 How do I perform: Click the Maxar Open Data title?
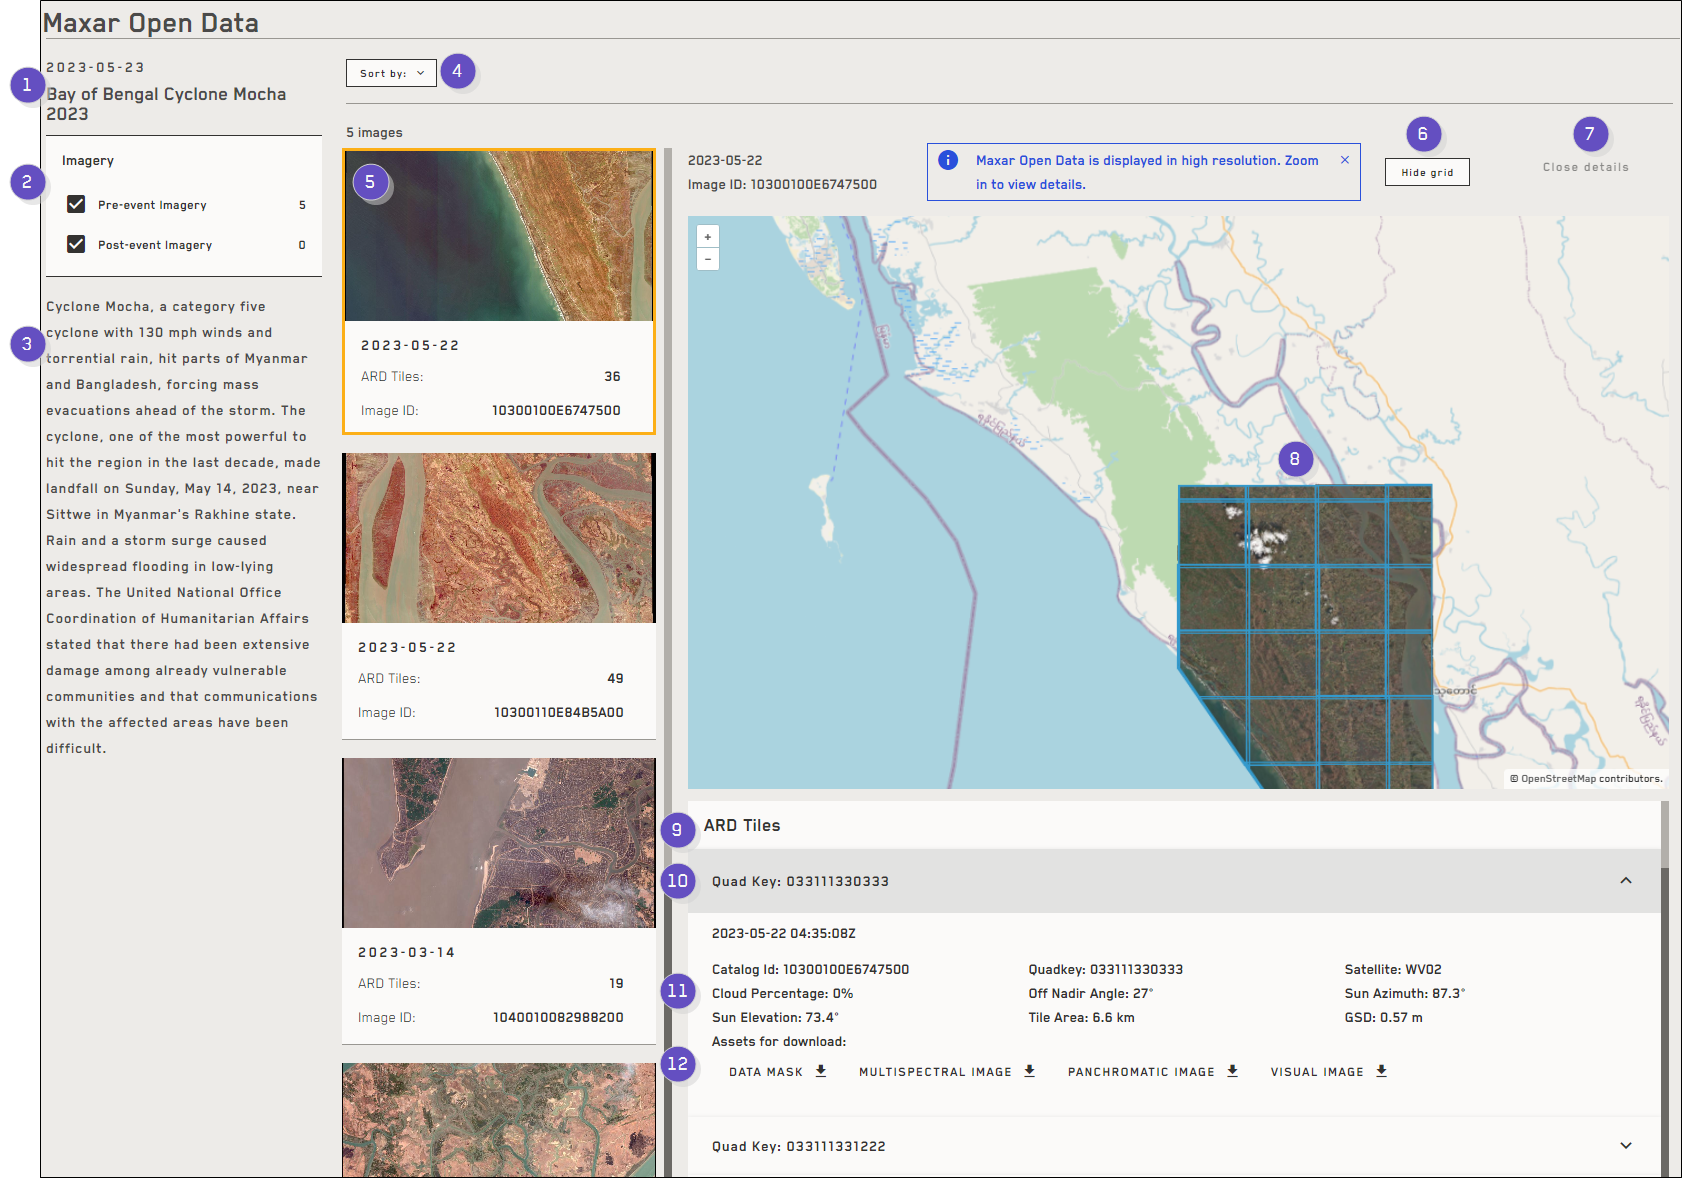151,23
